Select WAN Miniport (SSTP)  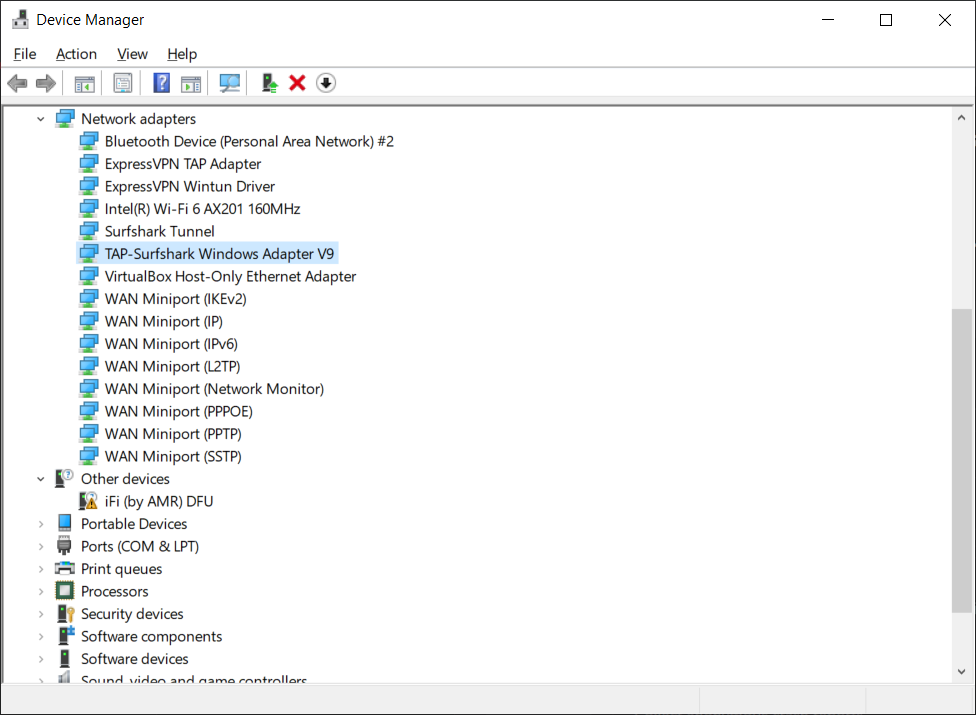tap(173, 456)
